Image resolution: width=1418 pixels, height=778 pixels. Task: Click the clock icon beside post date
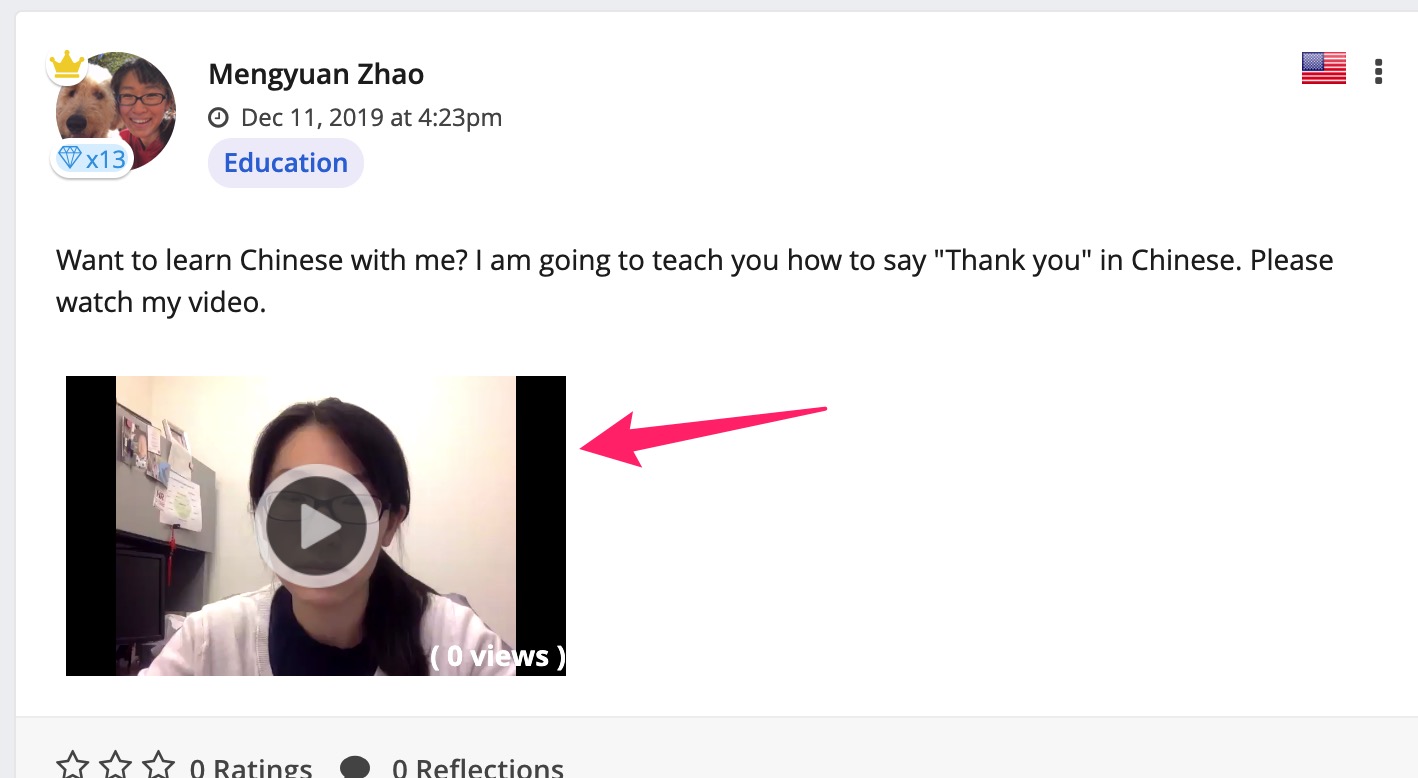coord(218,118)
